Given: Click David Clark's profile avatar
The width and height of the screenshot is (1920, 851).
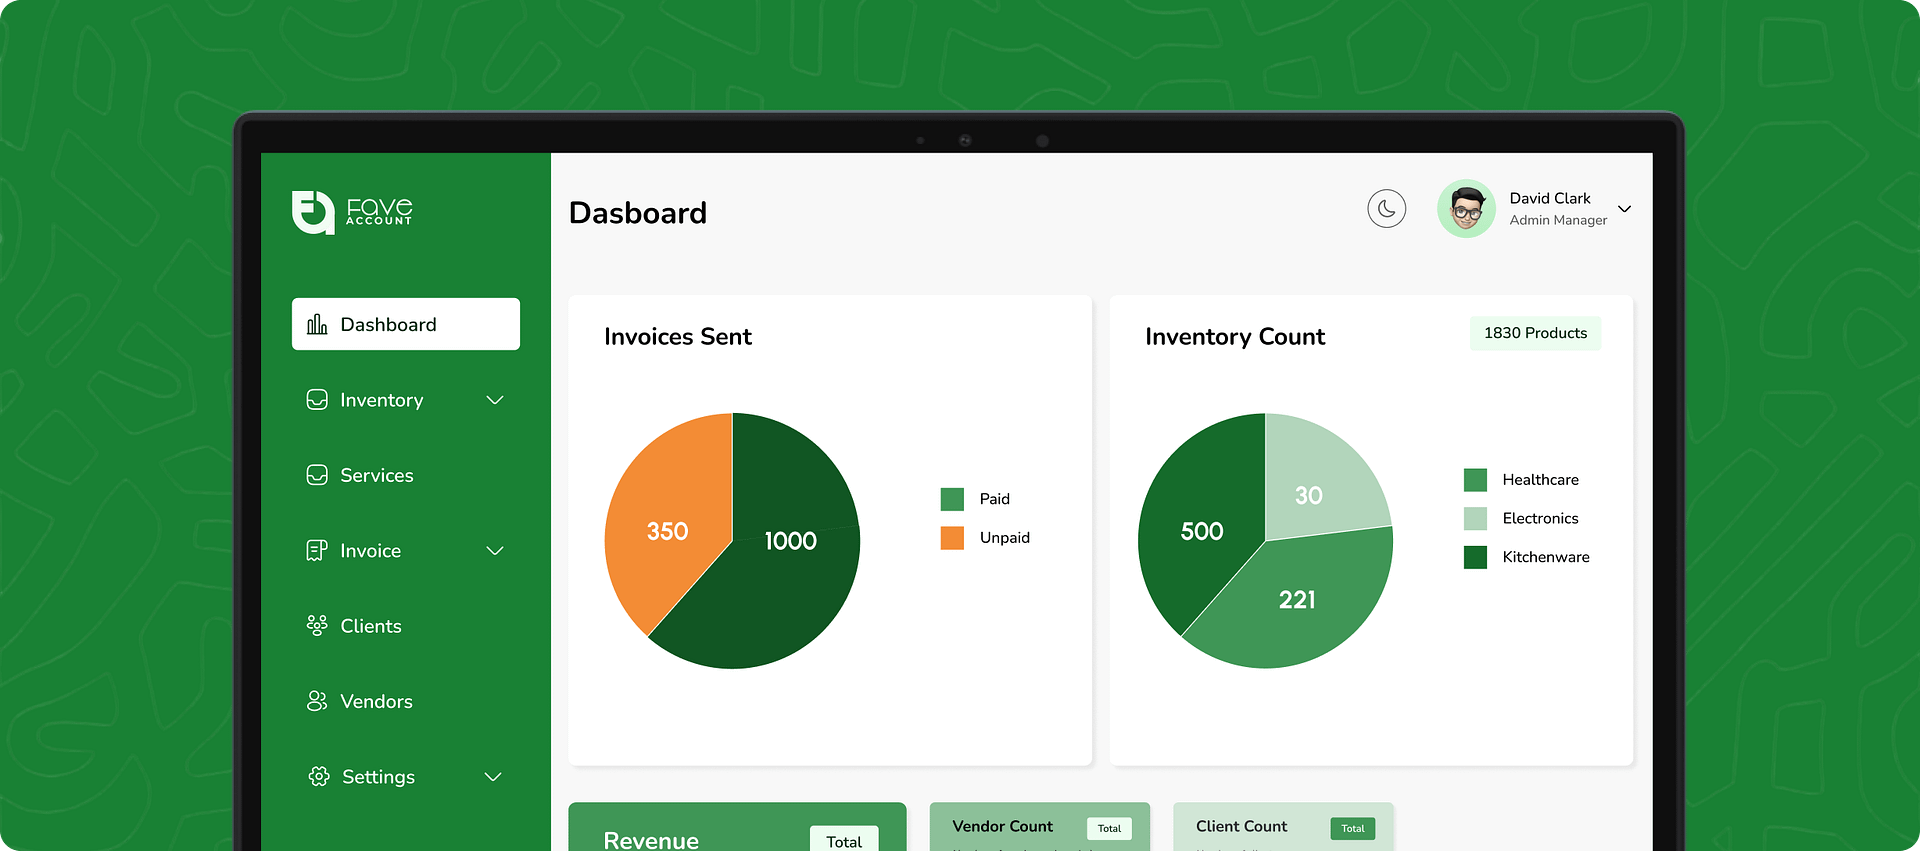Looking at the screenshot, I should pos(1466,209).
